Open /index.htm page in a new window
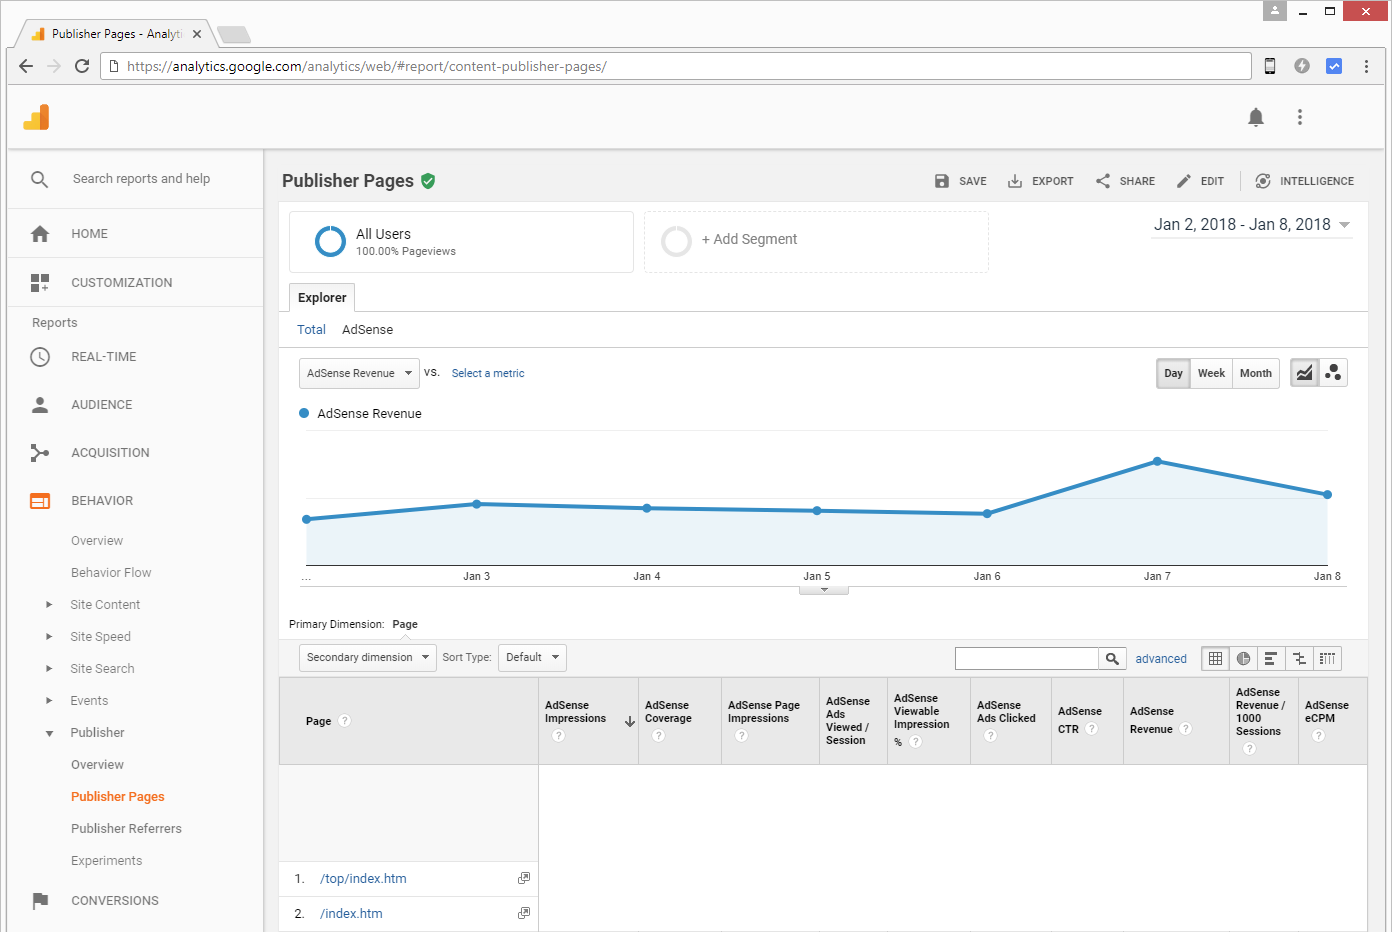Screen dimensions: 1392x932 [x=523, y=913]
